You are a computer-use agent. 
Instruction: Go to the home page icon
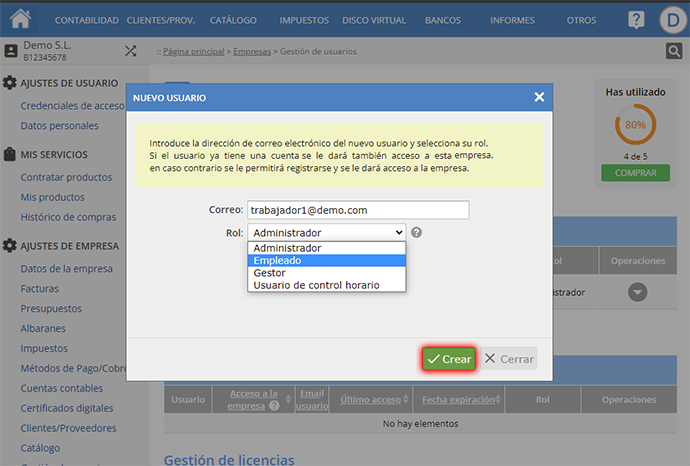[x=21, y=19]
